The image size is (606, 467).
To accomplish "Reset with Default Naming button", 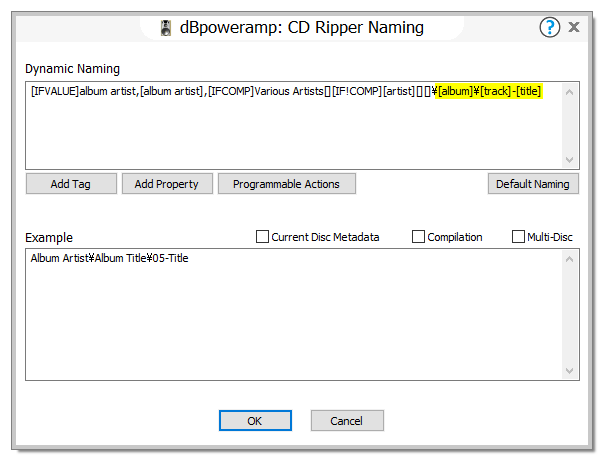I will (533, 184).
